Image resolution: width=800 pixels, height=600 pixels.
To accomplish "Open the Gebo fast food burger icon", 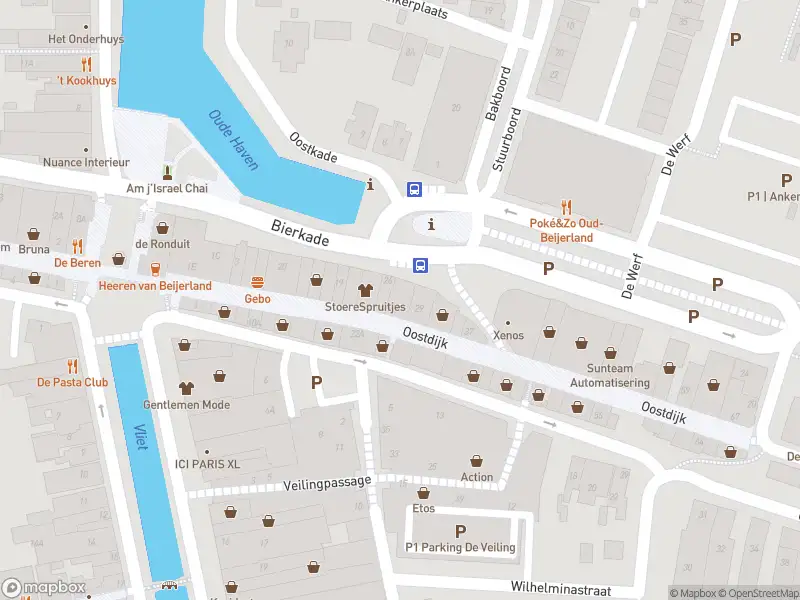I will 257,282.
